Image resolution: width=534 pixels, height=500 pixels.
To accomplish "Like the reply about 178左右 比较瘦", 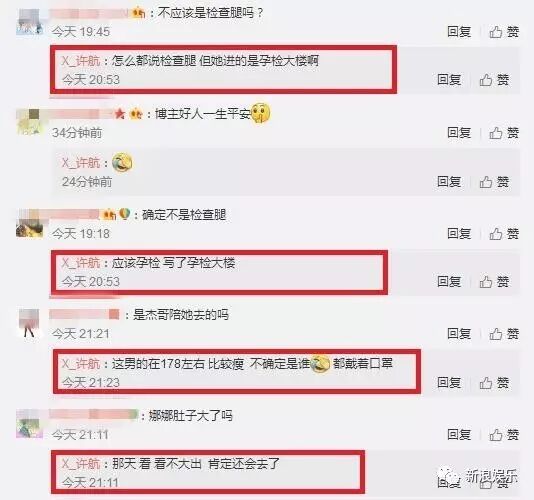I will tap(494, 383).
